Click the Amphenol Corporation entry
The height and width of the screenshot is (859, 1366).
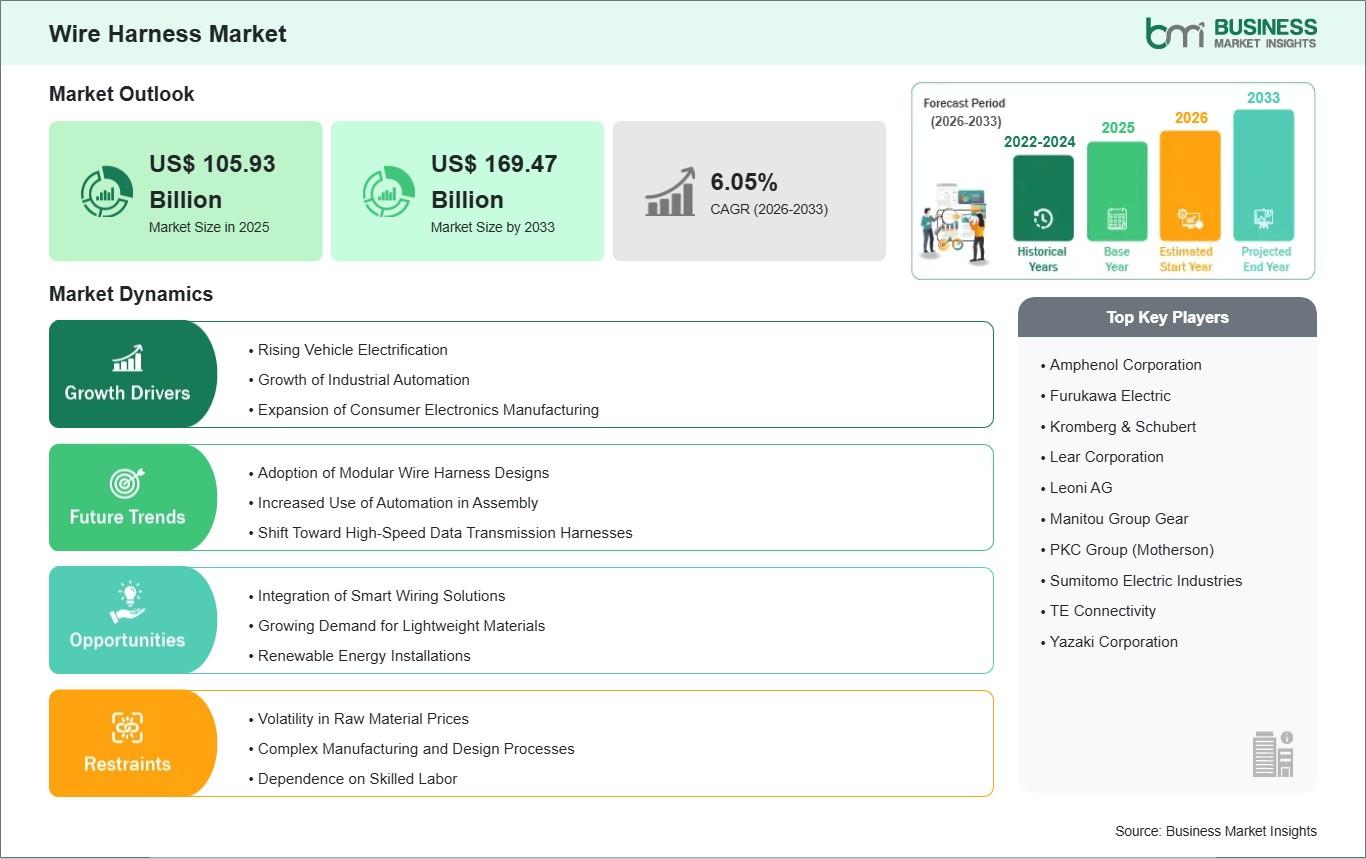coord(1125,365)
